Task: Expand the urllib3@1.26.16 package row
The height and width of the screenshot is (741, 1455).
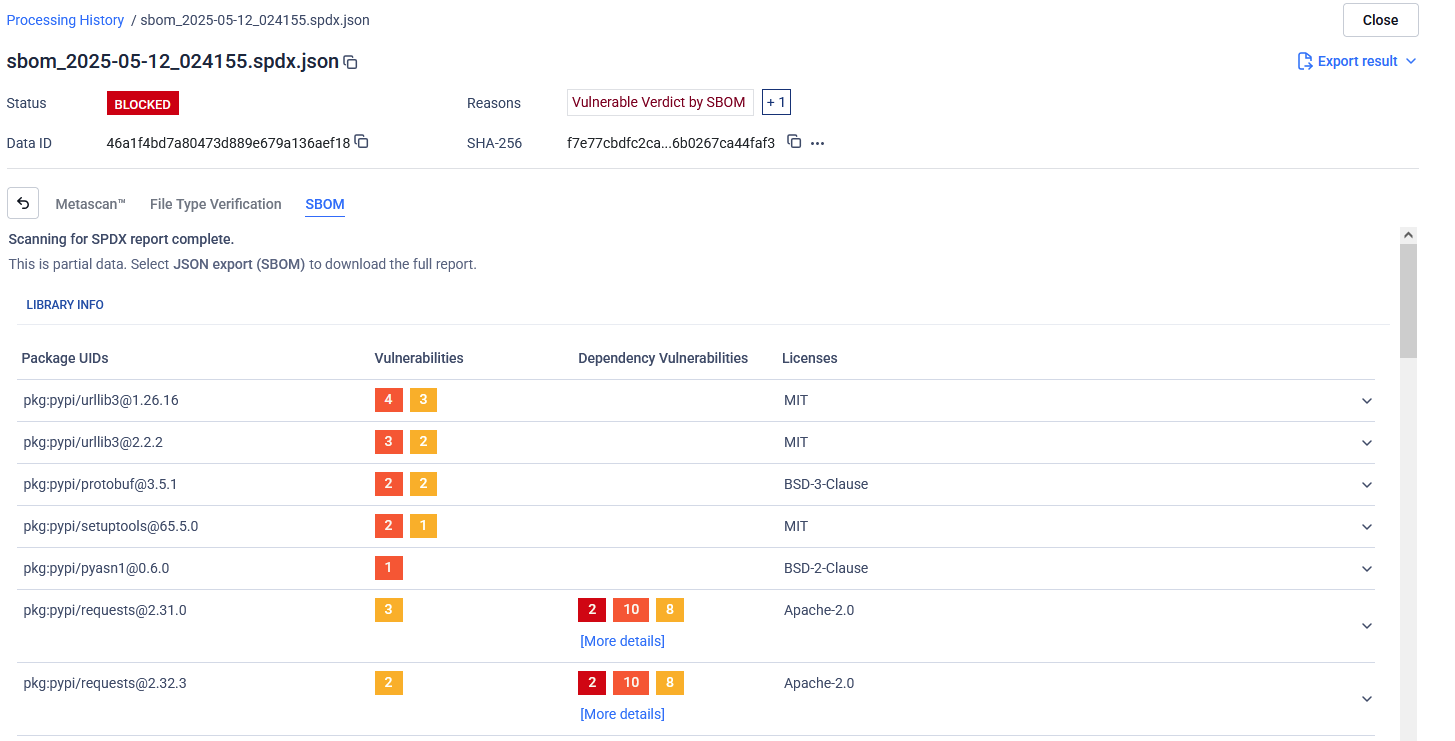Action: tap(1367, 401)
